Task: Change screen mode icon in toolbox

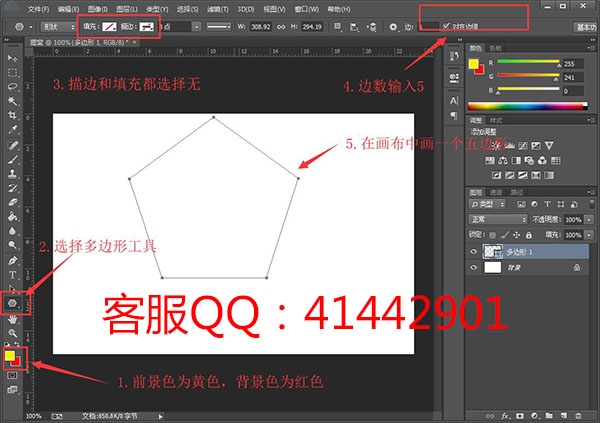Action: [12, 390]
